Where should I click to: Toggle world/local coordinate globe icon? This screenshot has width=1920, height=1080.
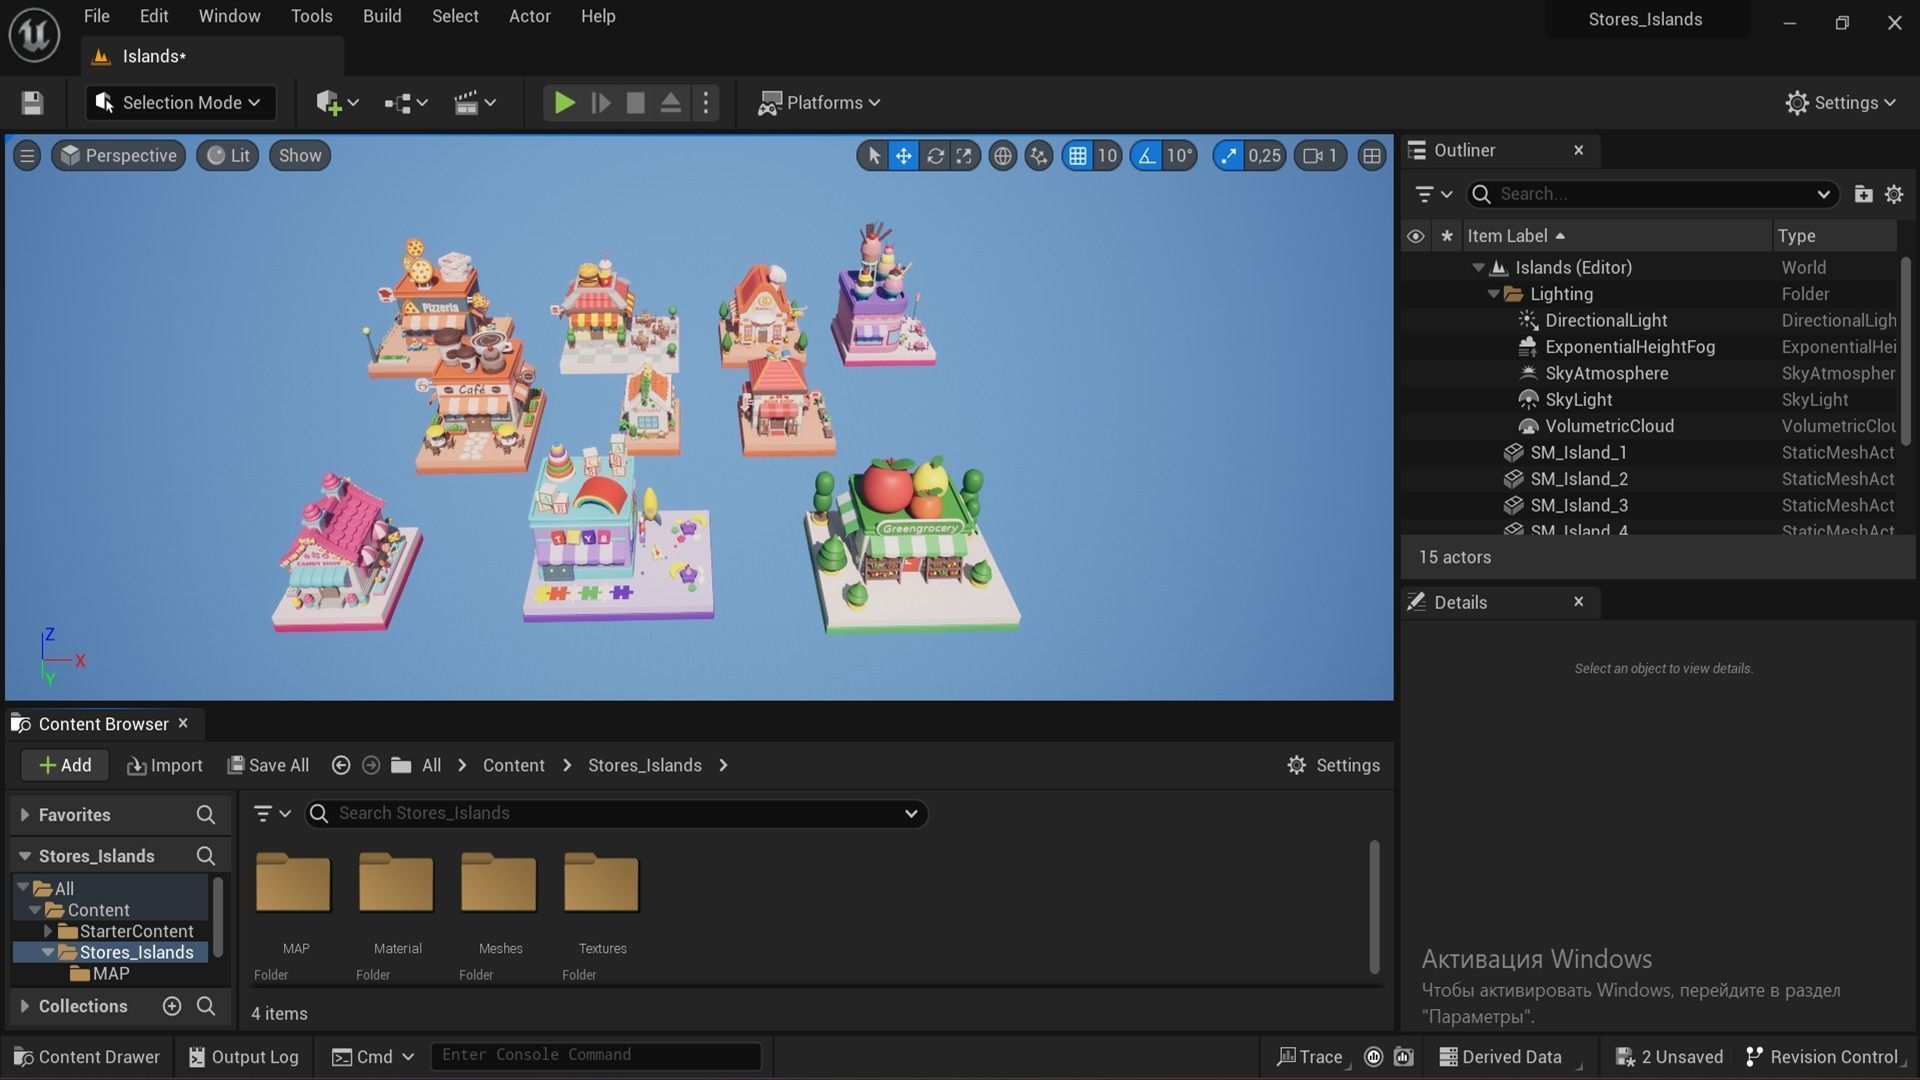(1002, 156)
